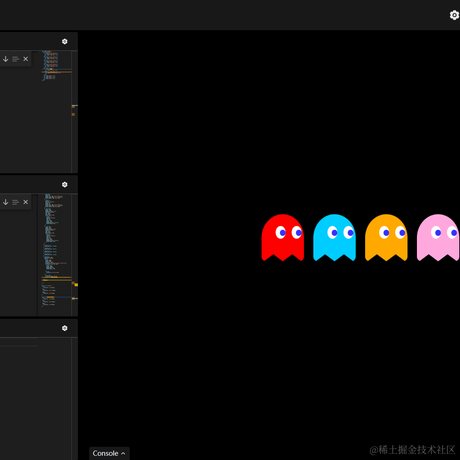
Task: Click the pink ghost in the preview
Action: point(438,237)
